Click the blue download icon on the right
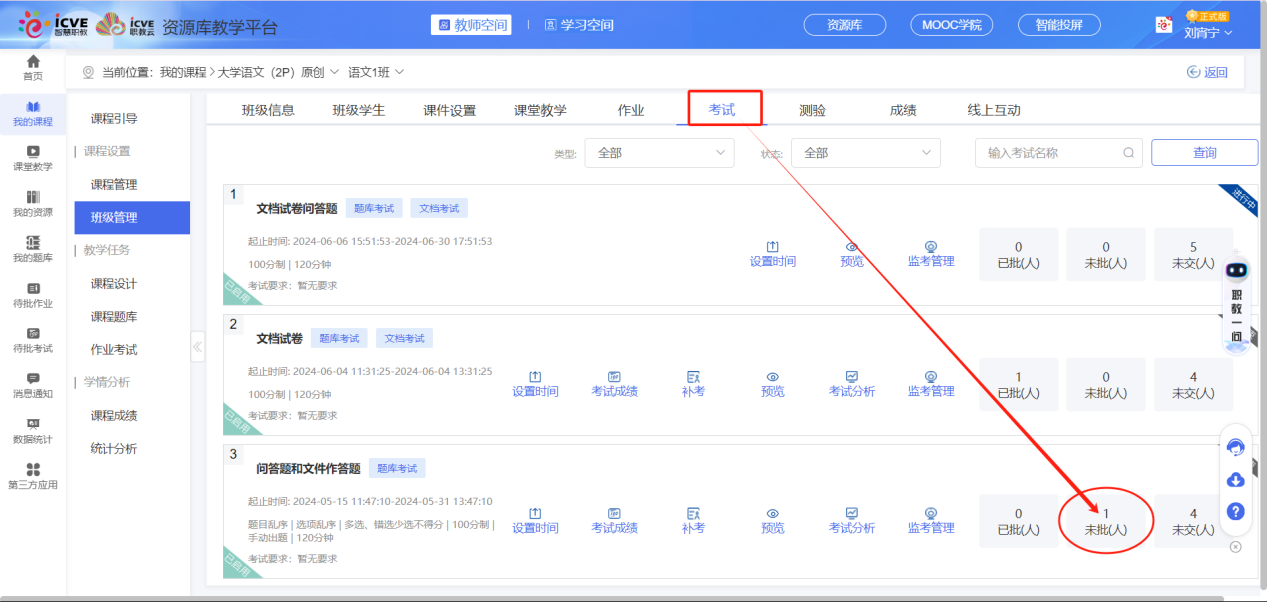The image size is (1267, 602). [1235, 480]
